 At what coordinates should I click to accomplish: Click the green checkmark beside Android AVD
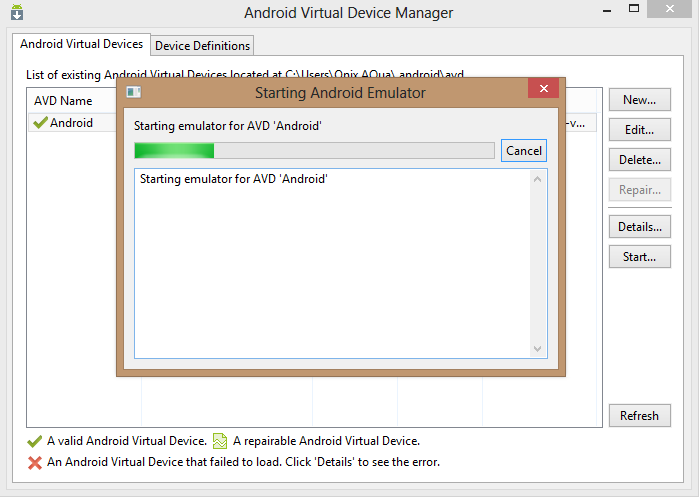coord(40,122)
